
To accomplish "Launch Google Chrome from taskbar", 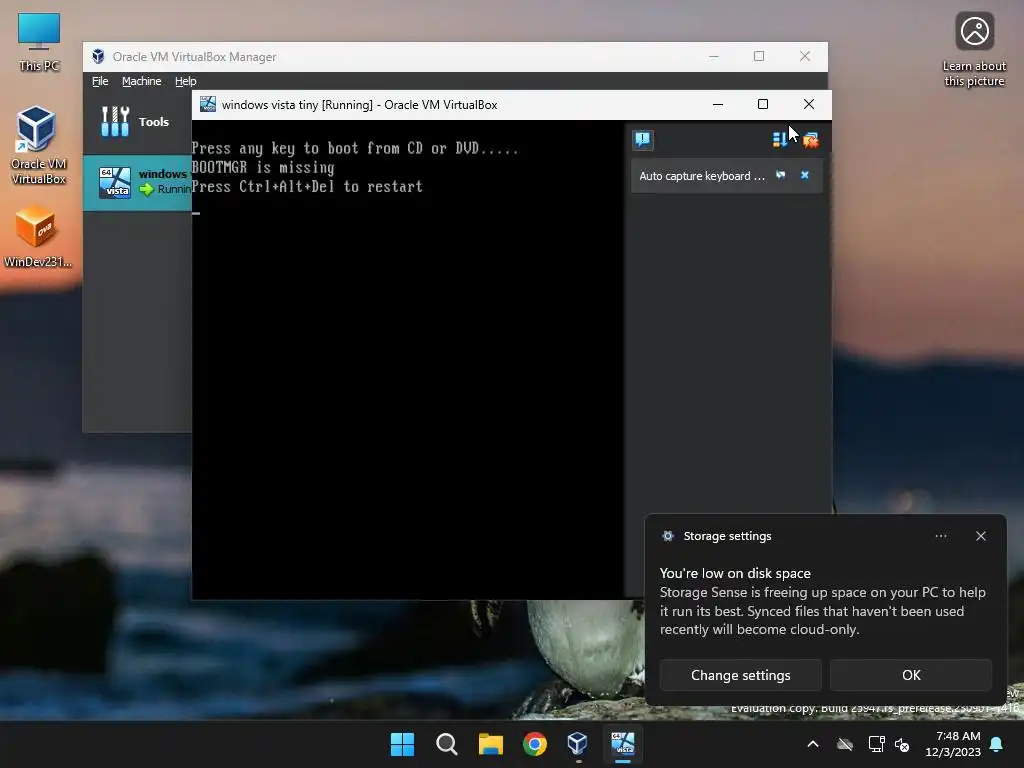I will tap(535, 744).
